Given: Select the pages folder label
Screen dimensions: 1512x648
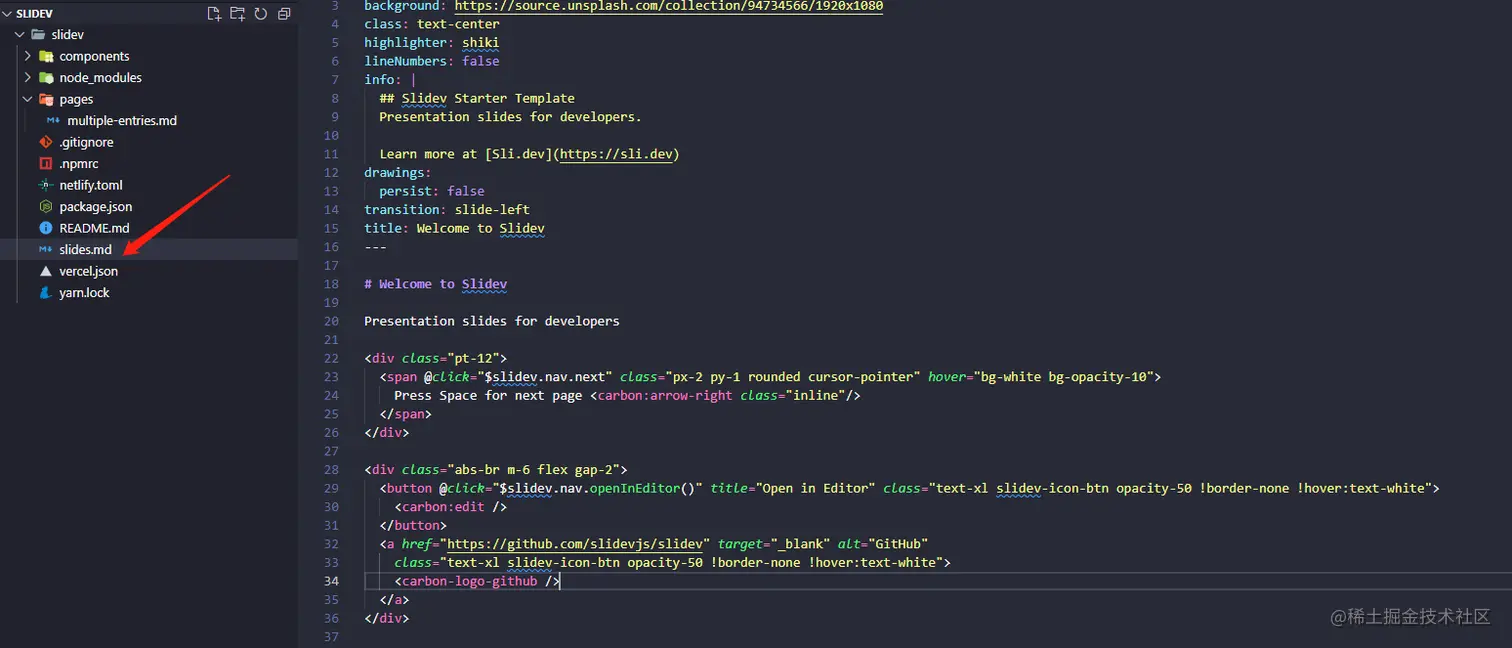Looking at the screenshot, I should (76, 99).
